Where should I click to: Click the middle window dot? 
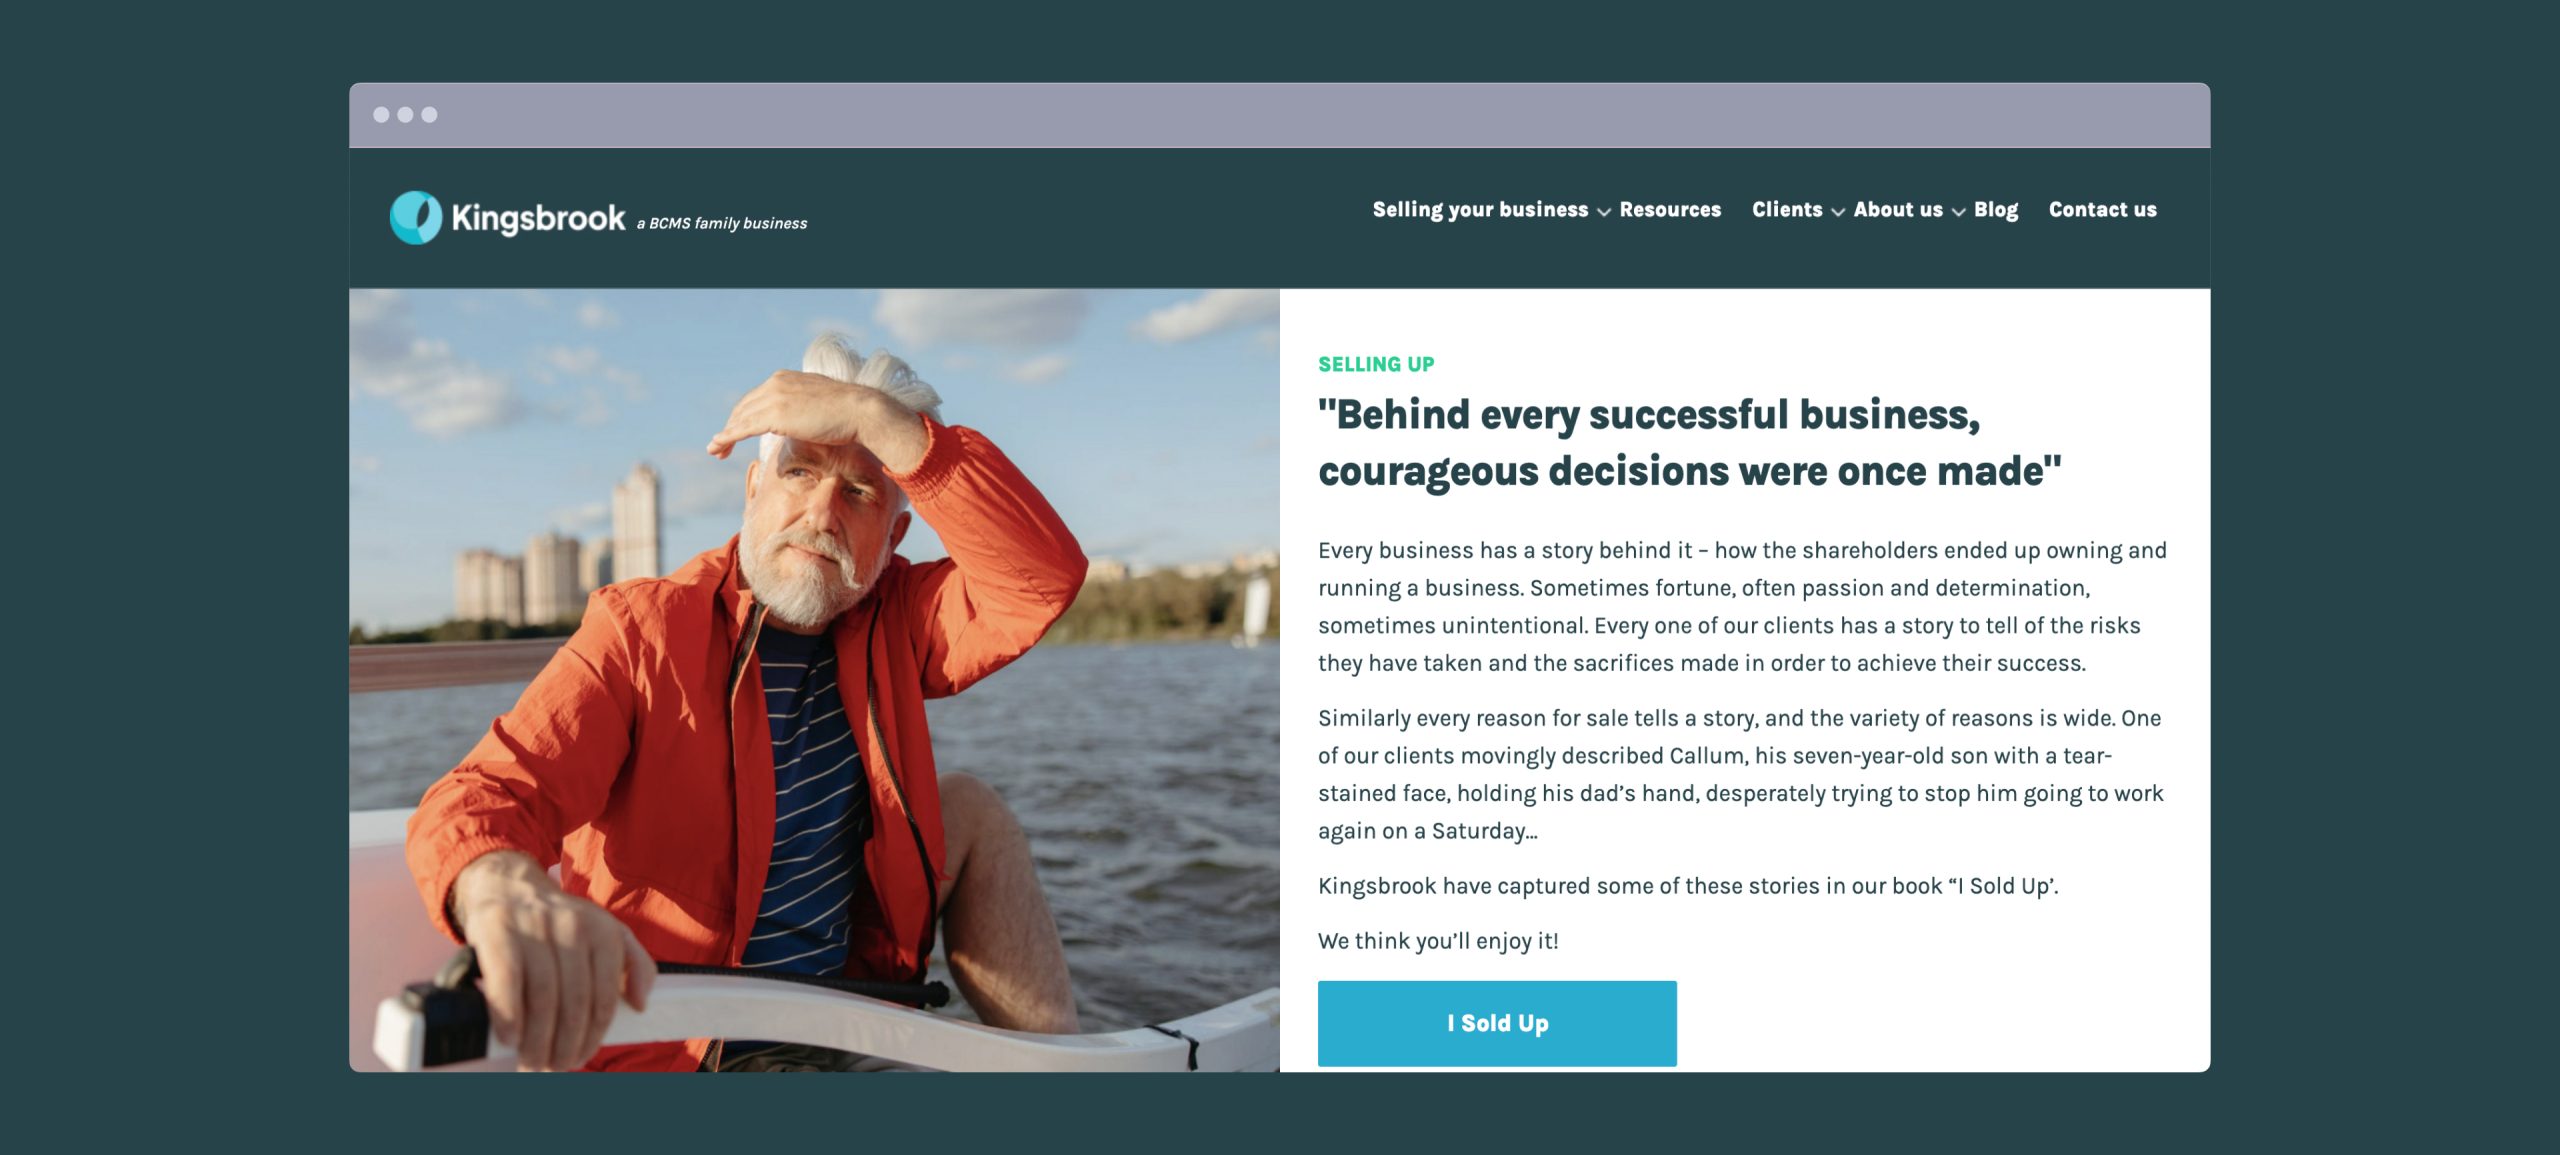[405, 115]
